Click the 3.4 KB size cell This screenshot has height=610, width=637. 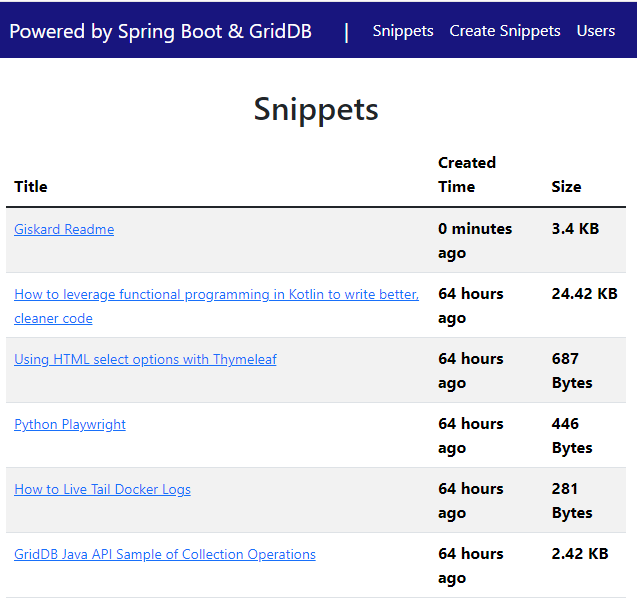click(x=575, y=229)
